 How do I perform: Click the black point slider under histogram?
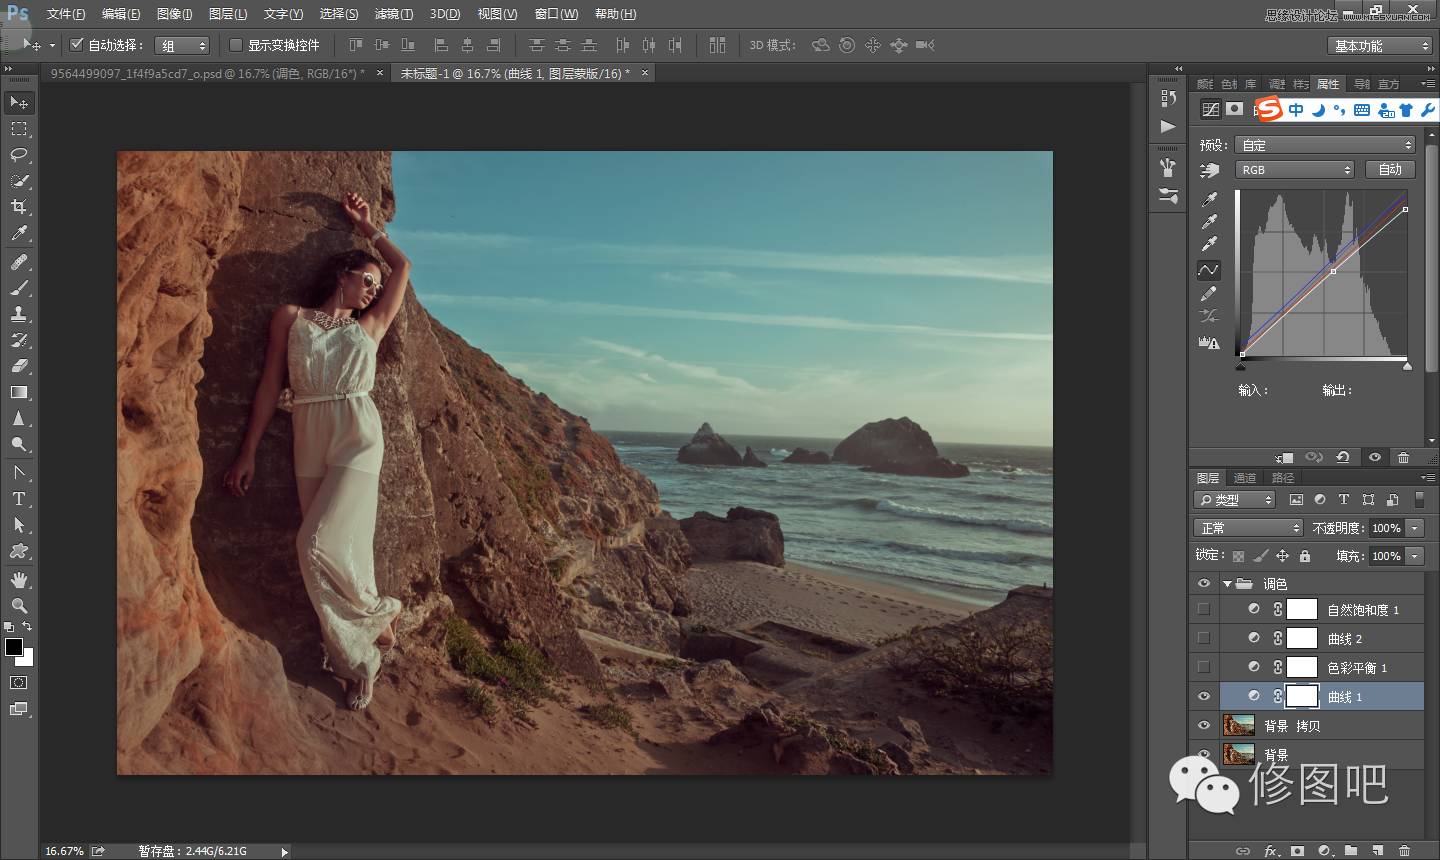click(x=1241, y=366)
